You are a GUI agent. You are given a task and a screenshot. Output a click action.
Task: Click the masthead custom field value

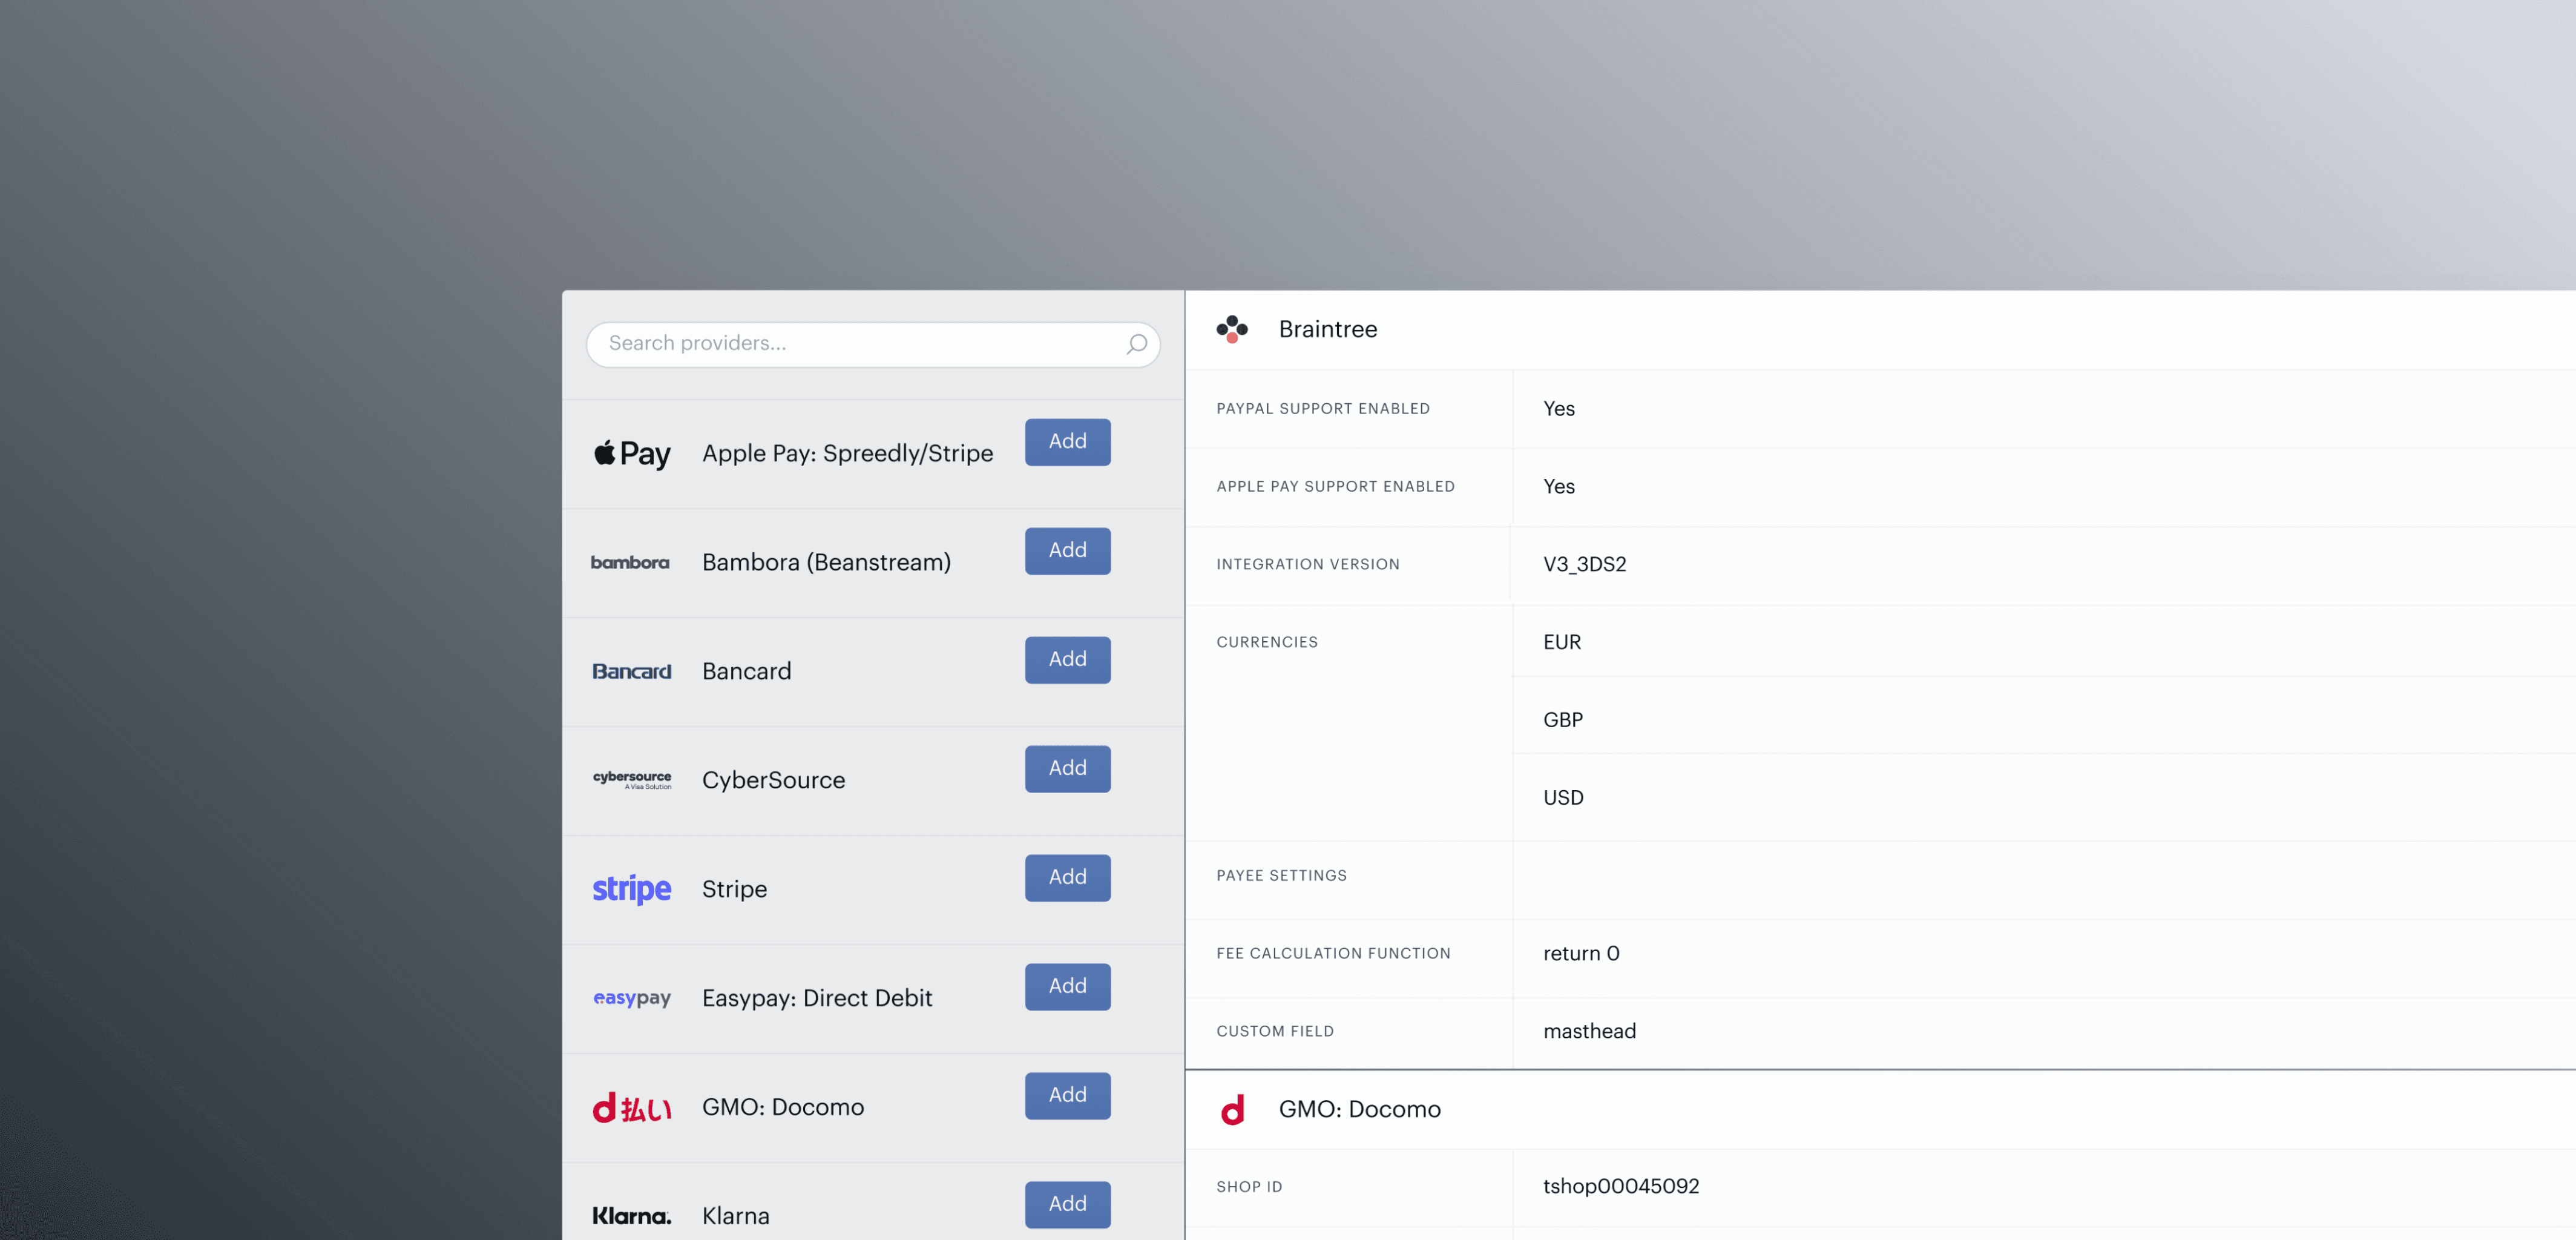[1589, 1032]
